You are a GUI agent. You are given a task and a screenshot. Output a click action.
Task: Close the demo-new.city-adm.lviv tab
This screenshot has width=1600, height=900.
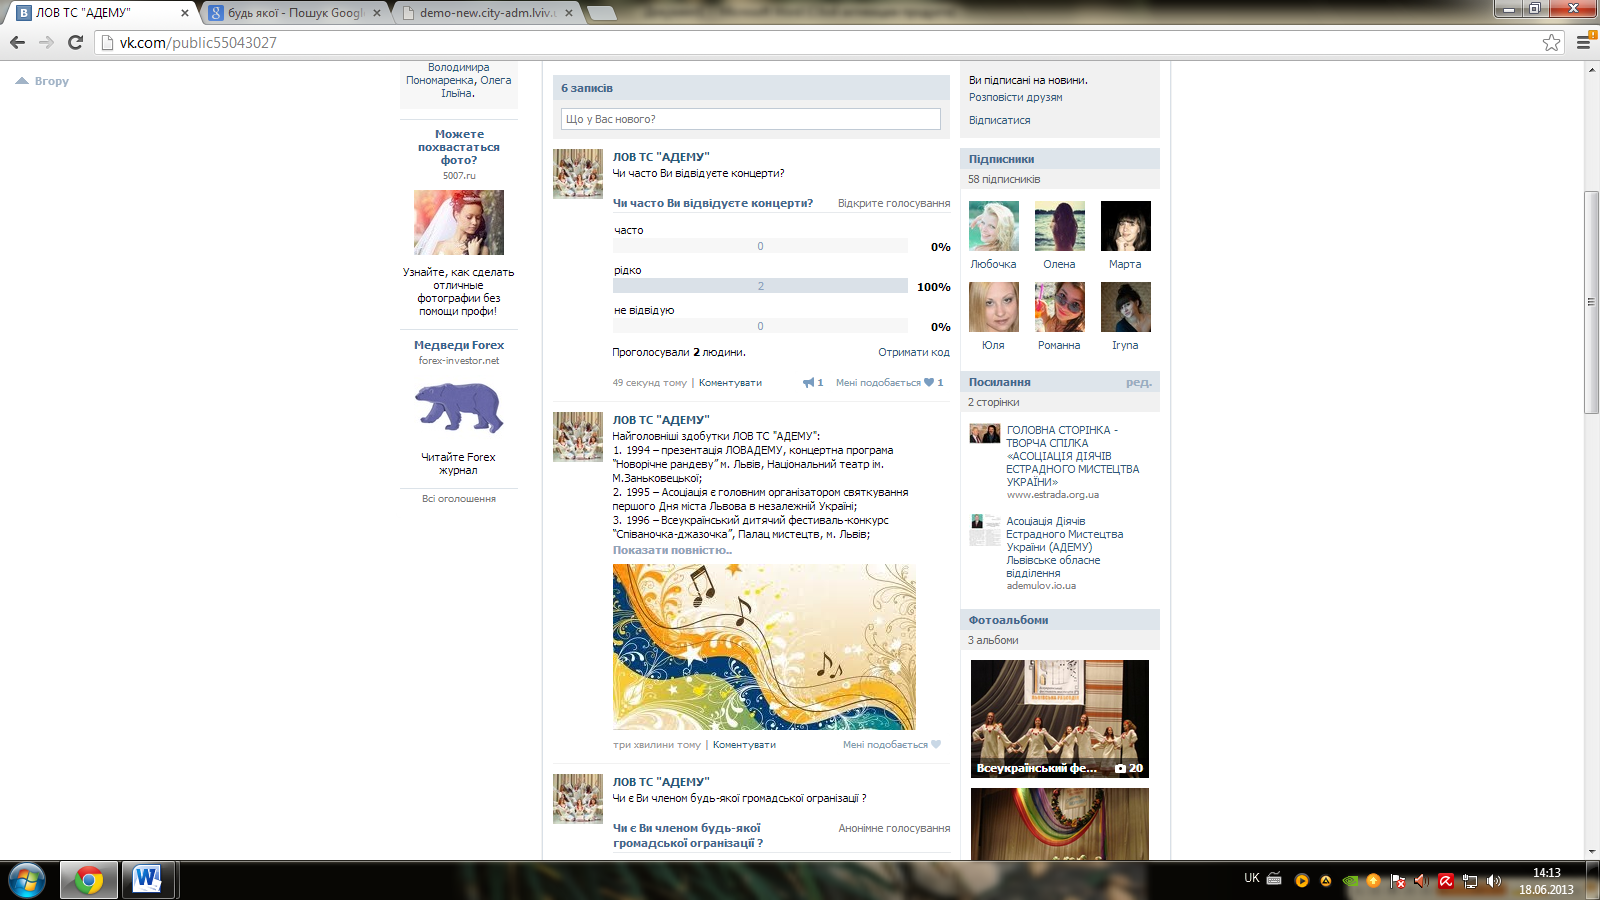tap(569, 13)
